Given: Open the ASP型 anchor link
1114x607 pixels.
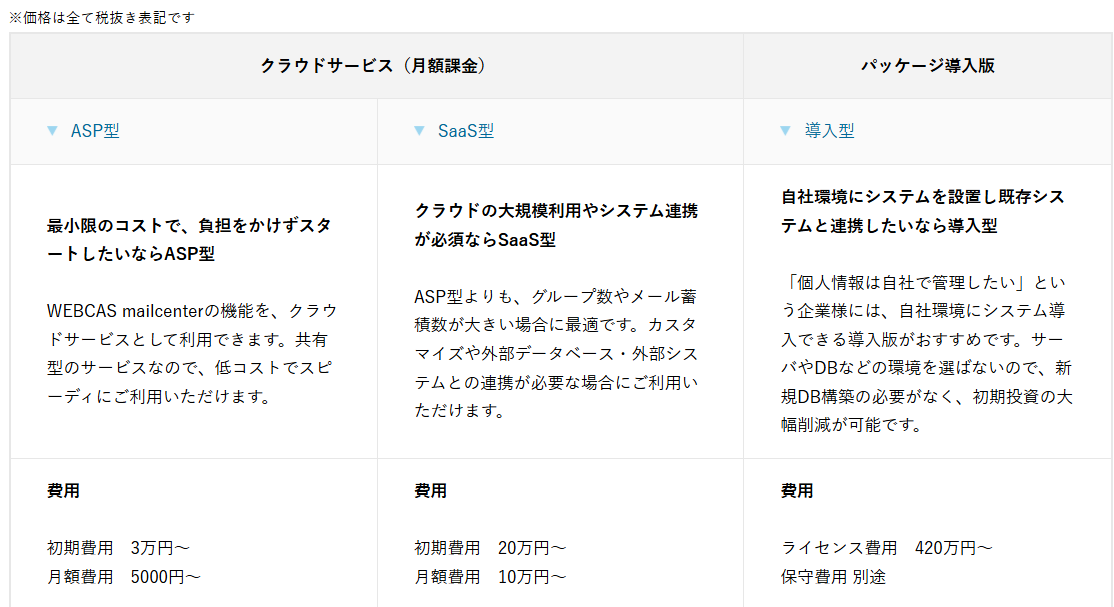Looking at the screenshot, I should [x=95, y=131].
